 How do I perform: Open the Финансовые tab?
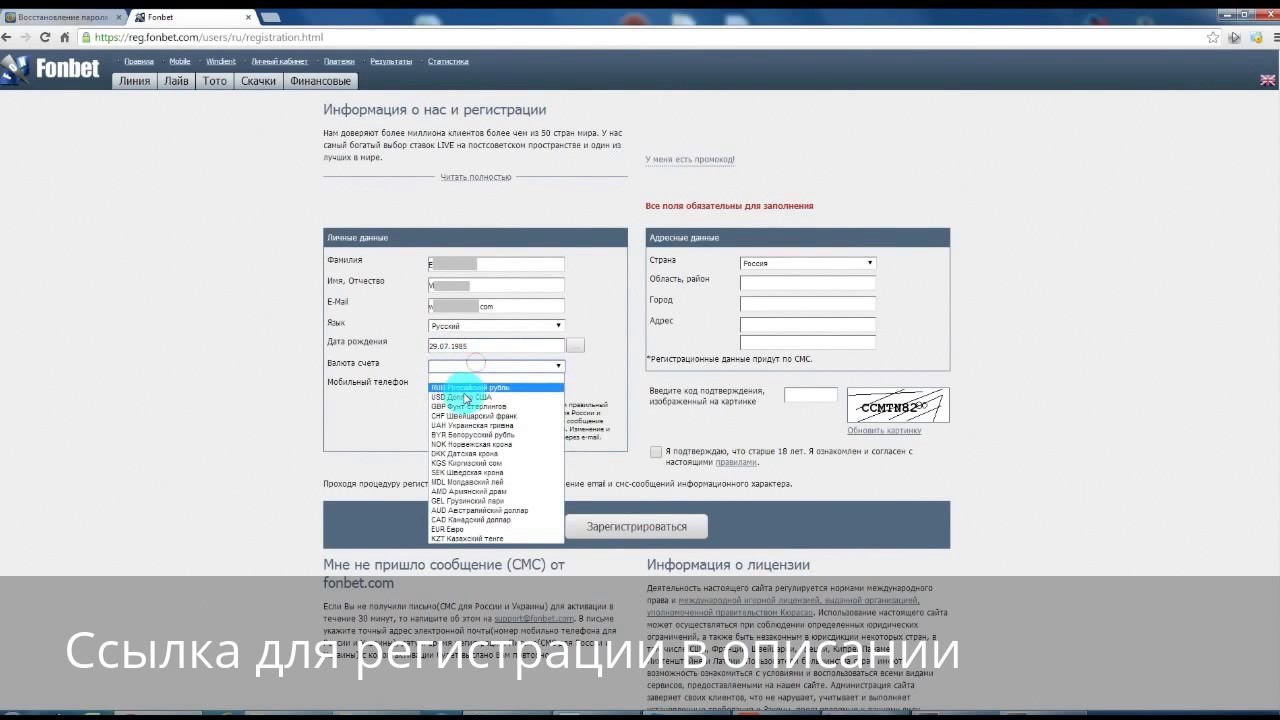tap(320, 81)
